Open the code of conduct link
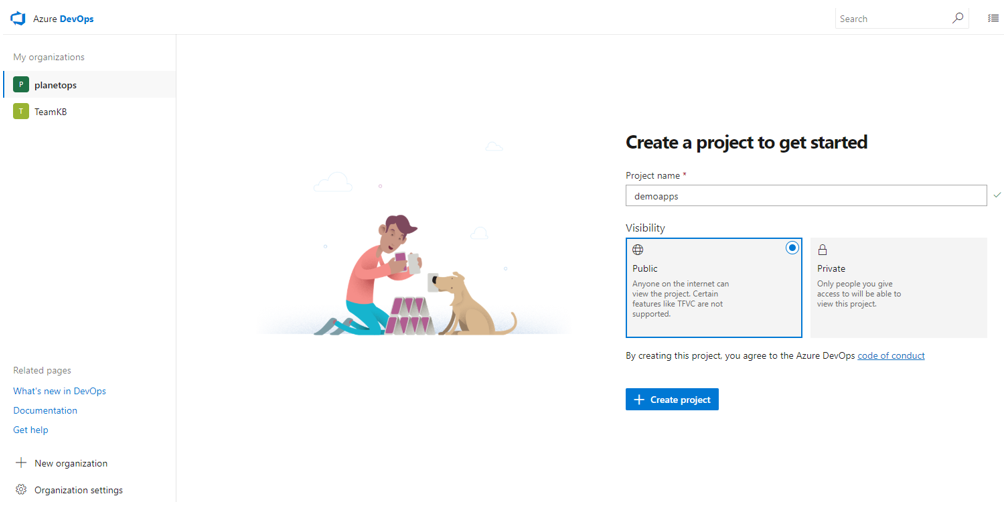This screenshot has height=522, width=1004. 891,355
